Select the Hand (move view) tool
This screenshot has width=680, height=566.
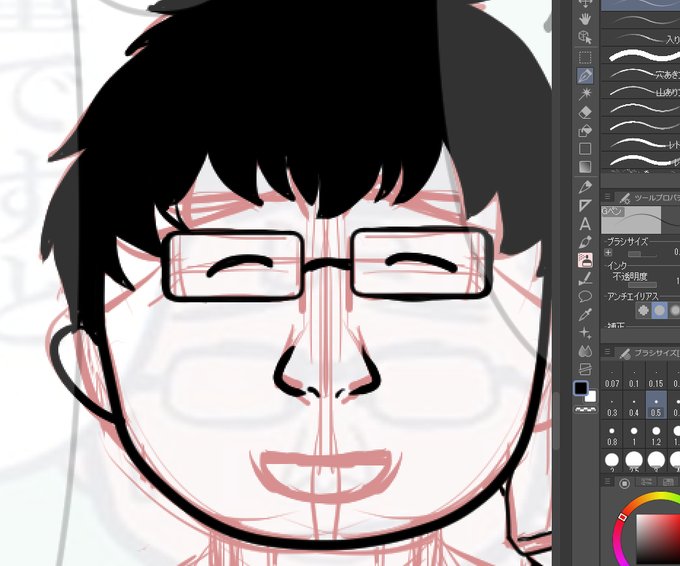(x=585, y=19)
